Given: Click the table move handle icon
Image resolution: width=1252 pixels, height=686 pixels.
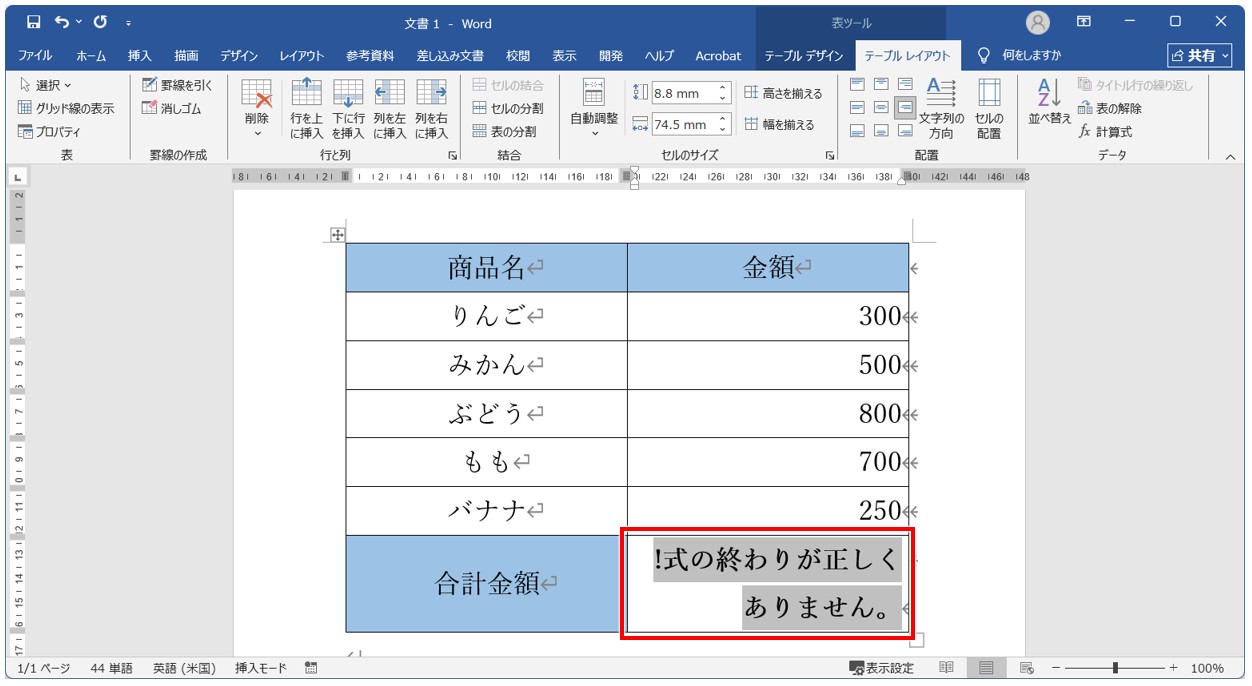Looking at the screenshot, I should click(337, 235).
